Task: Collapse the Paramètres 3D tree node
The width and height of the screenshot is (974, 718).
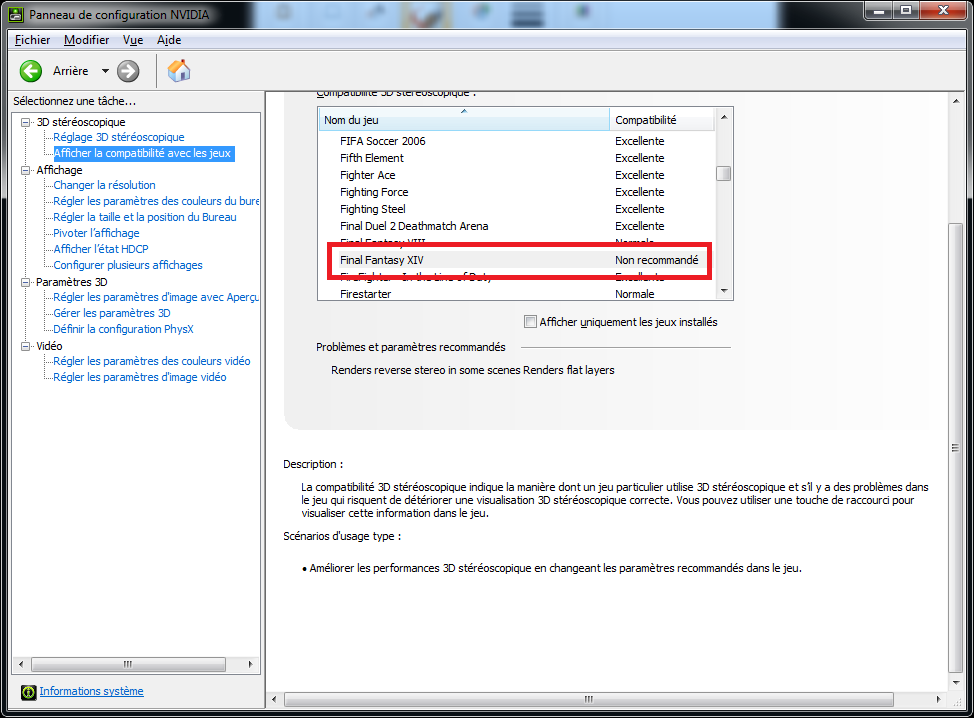Action: [25, 282]
